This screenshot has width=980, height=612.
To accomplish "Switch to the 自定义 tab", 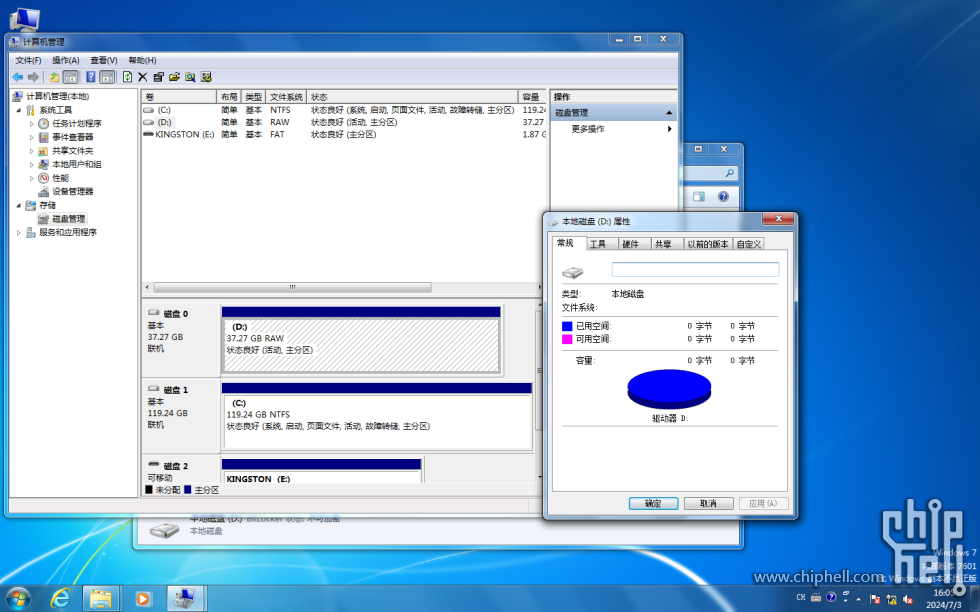I will tap(749, 244).
